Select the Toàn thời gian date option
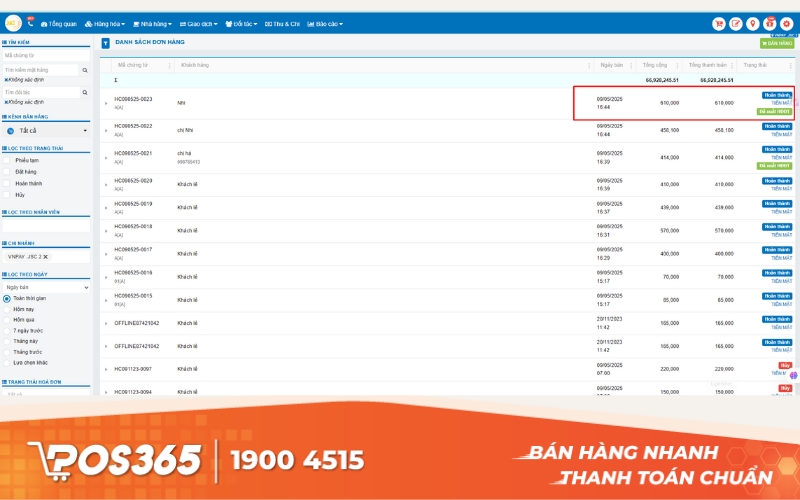The width and height of the screenshot is (800, 500). click(7, 298)
